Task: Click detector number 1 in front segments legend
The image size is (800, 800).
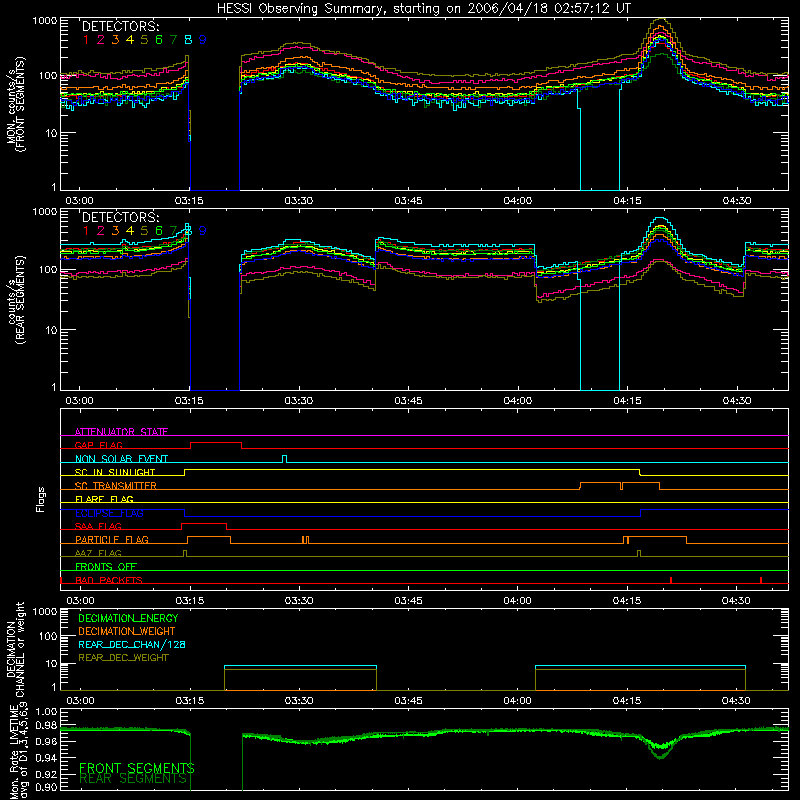Action: pyautogui.click(x=86, y=40)
